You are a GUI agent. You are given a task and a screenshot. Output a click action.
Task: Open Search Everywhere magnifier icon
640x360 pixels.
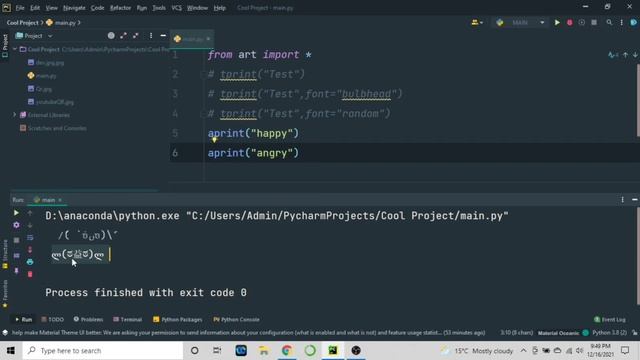tap(609, 23)
